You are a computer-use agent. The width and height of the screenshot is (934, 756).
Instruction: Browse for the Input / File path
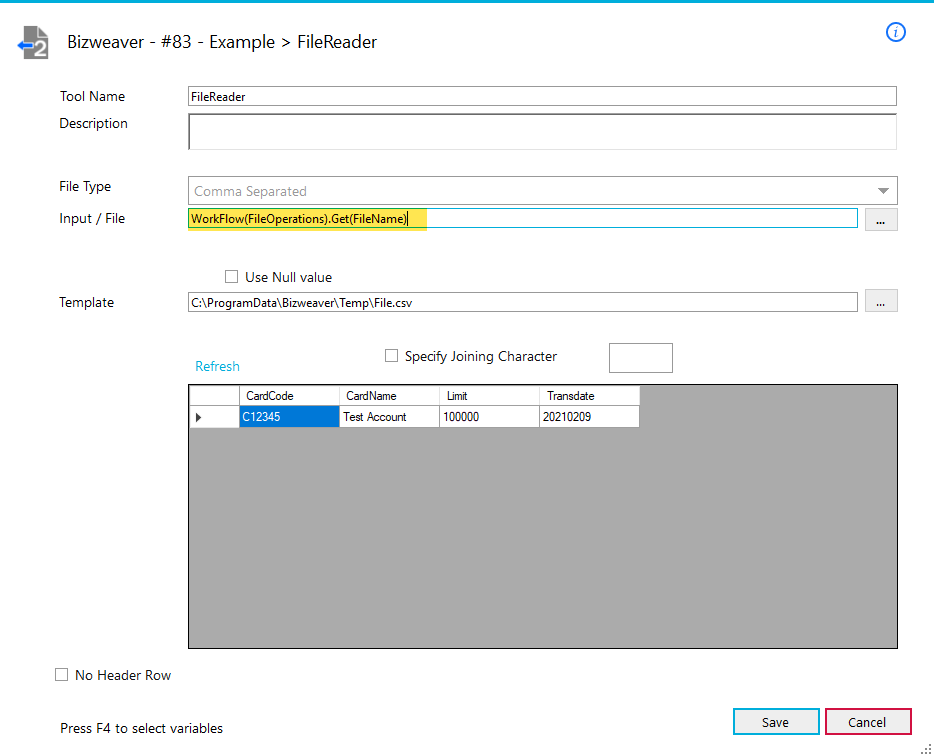tap(881, 220)
